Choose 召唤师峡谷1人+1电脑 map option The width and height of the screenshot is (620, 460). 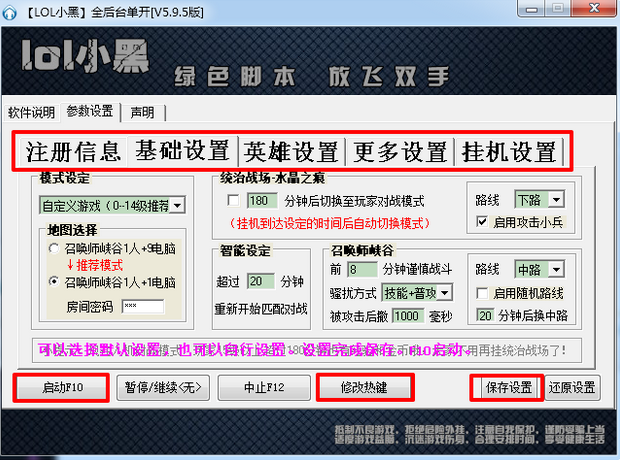point(54,282)
